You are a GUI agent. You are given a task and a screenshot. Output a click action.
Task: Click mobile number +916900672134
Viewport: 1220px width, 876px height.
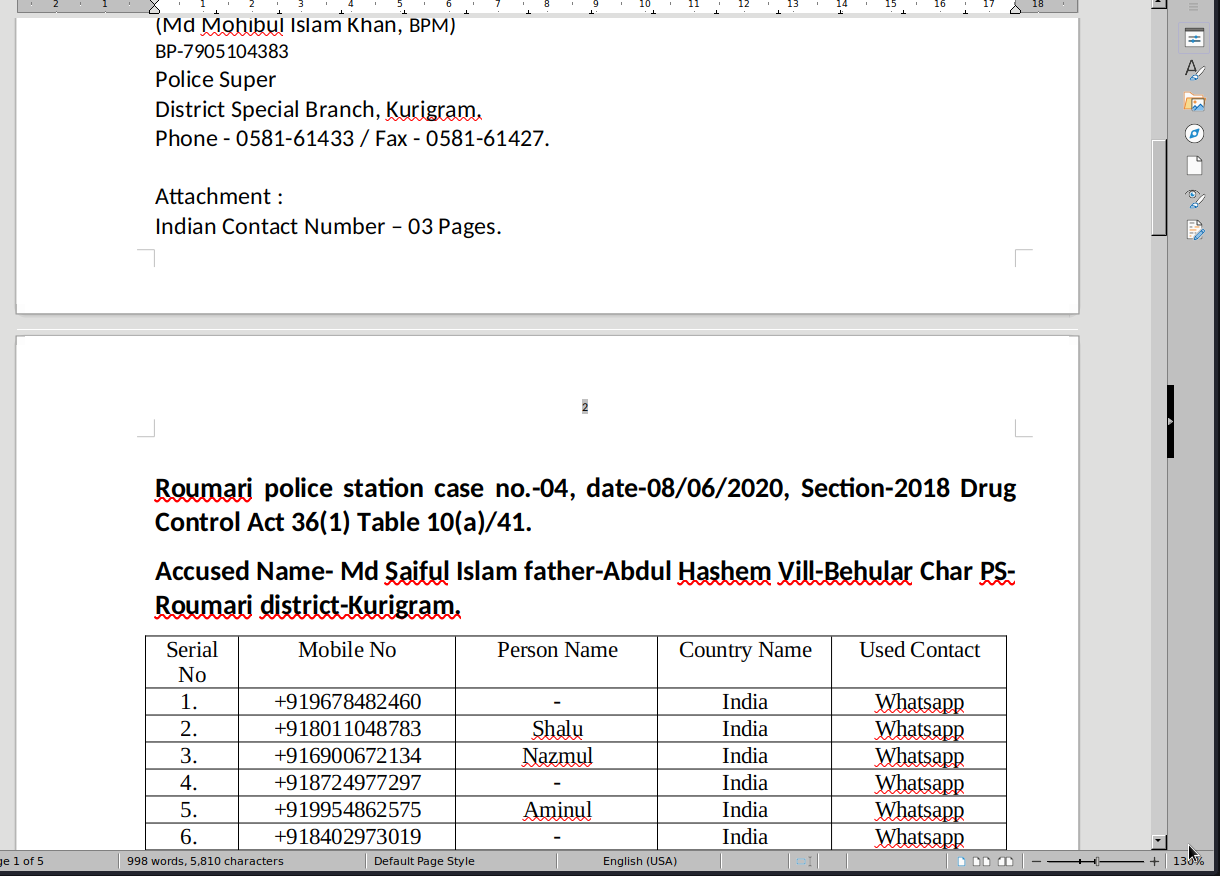pos(347,756)
